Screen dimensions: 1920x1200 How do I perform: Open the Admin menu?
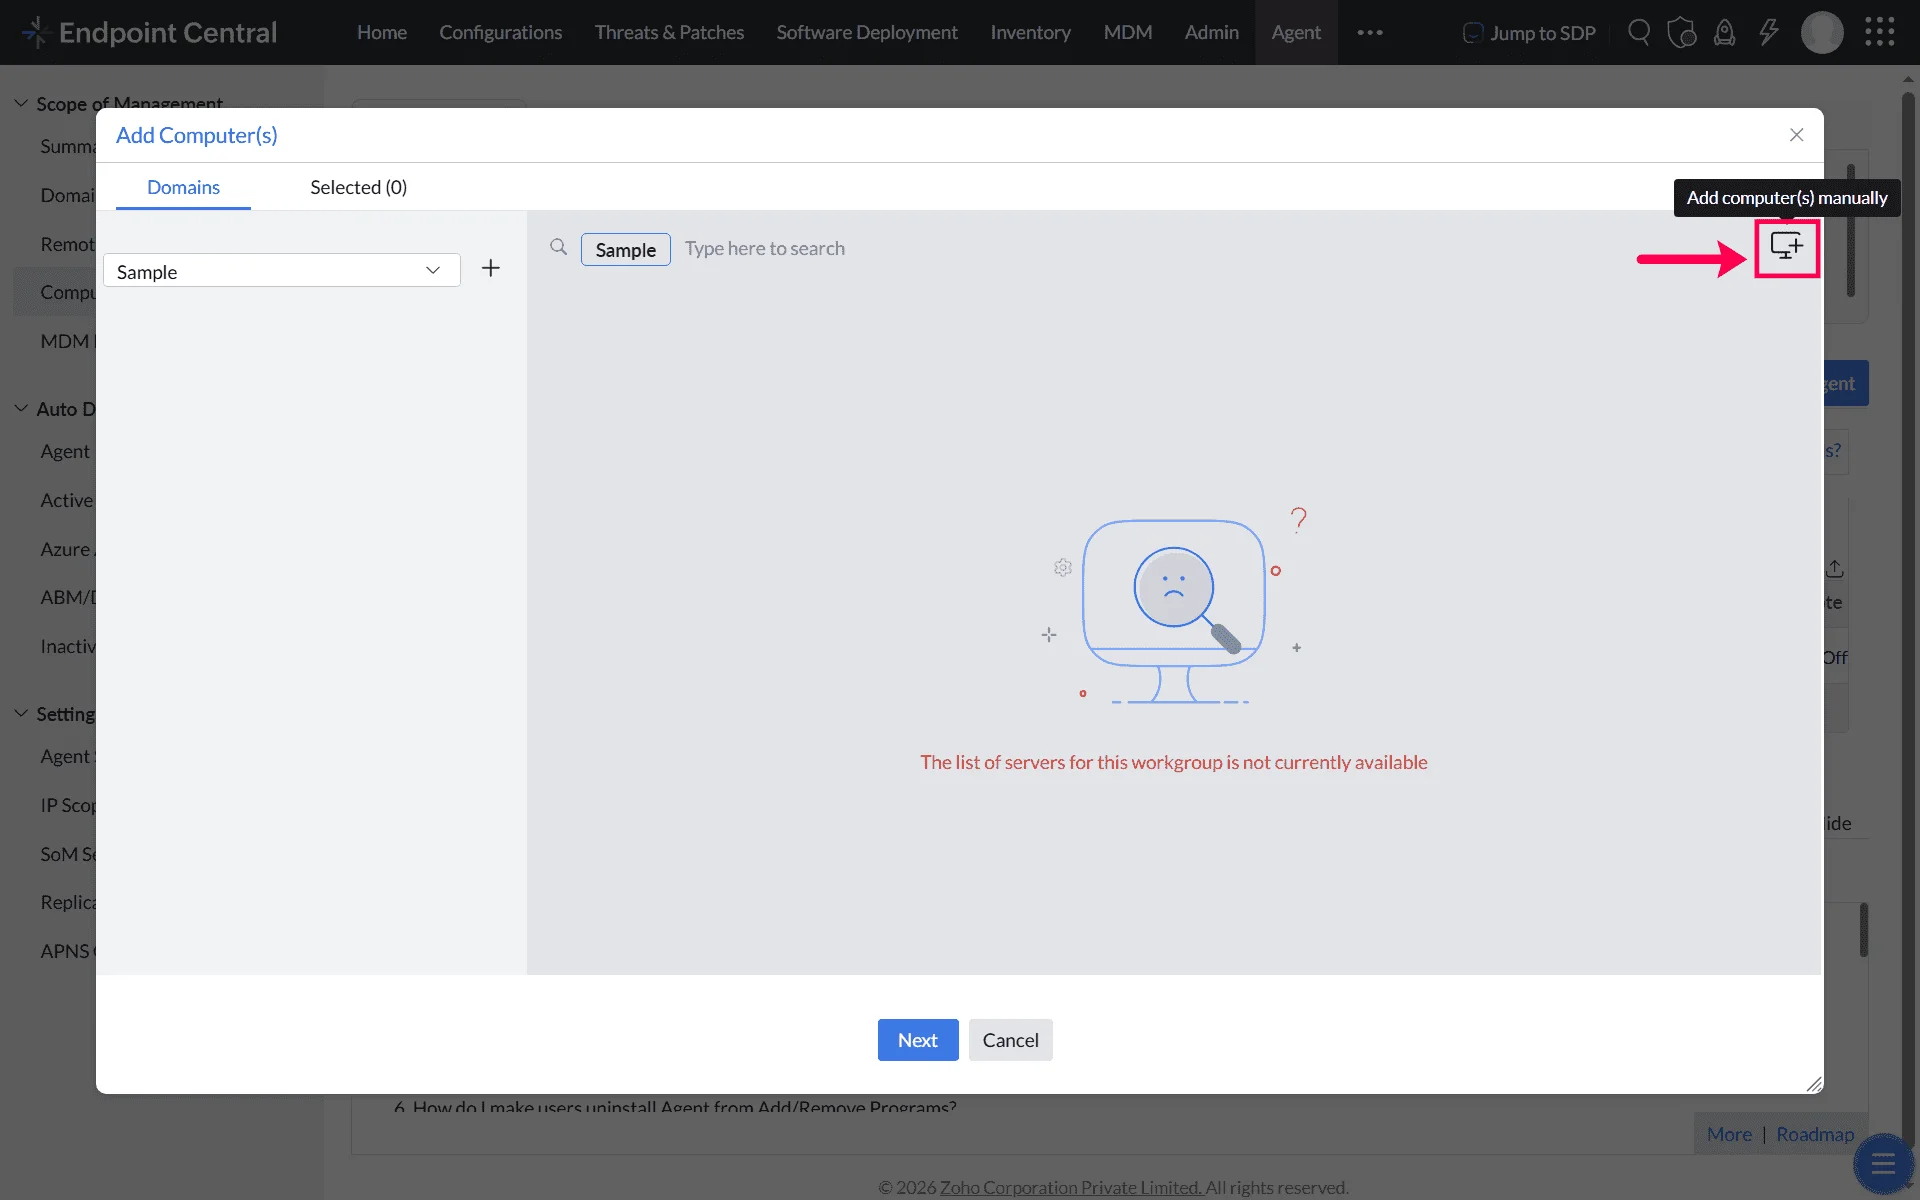[1211, 32]
